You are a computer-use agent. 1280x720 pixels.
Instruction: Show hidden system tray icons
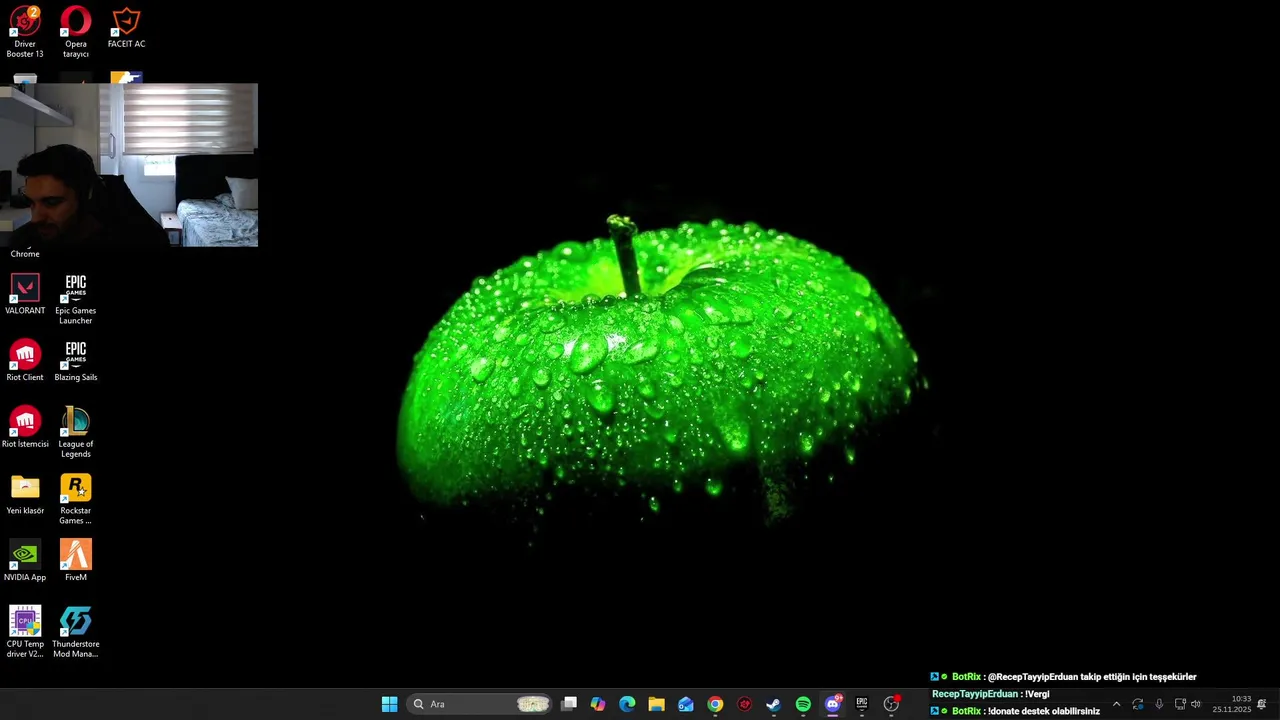(x=1116, y=704)
